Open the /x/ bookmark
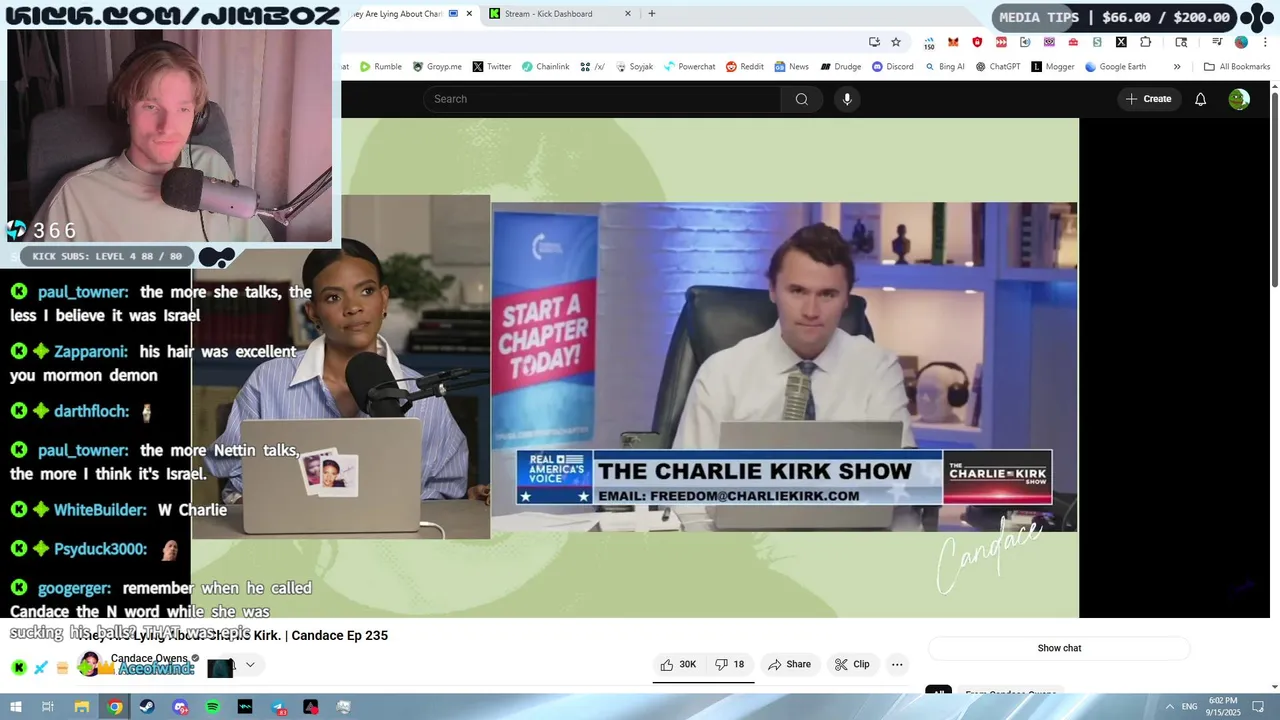The height and width of the screenshot is (720, 1280). (592, 67)
